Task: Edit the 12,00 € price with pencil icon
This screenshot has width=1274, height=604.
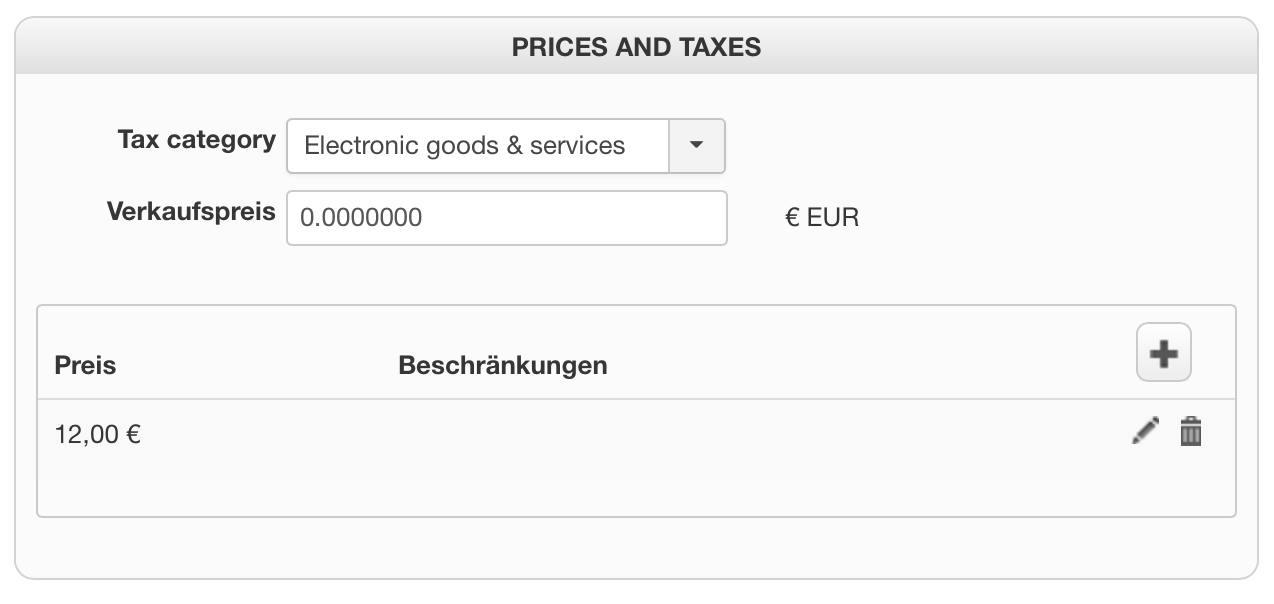Action: 1145,431
